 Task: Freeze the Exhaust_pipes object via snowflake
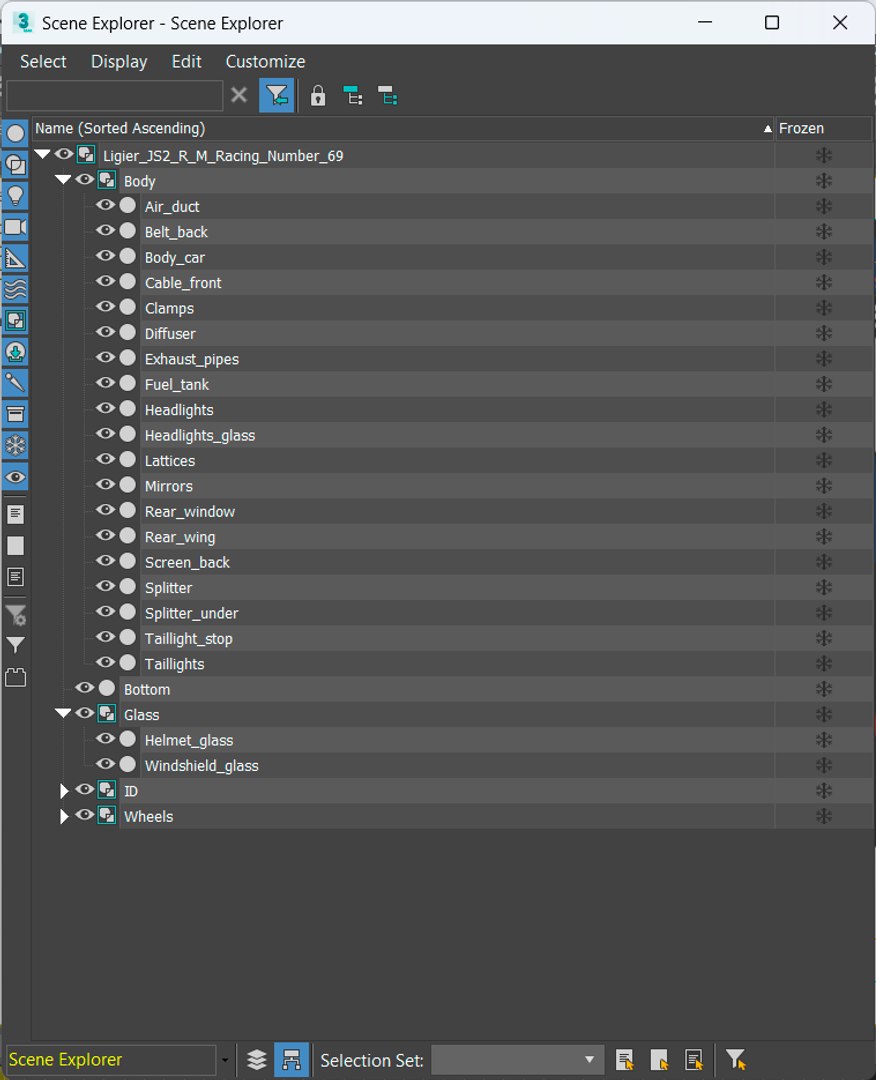coord(824,359)
